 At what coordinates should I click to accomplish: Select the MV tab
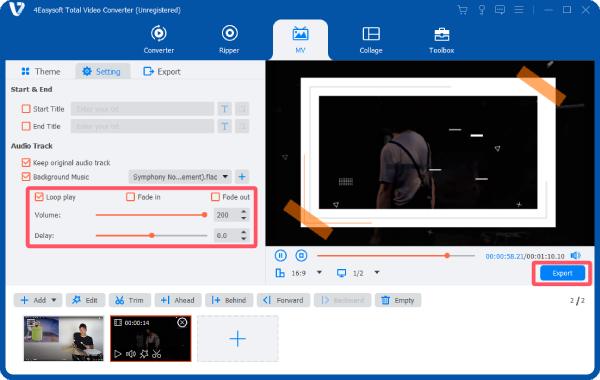(x=300, y=39)
